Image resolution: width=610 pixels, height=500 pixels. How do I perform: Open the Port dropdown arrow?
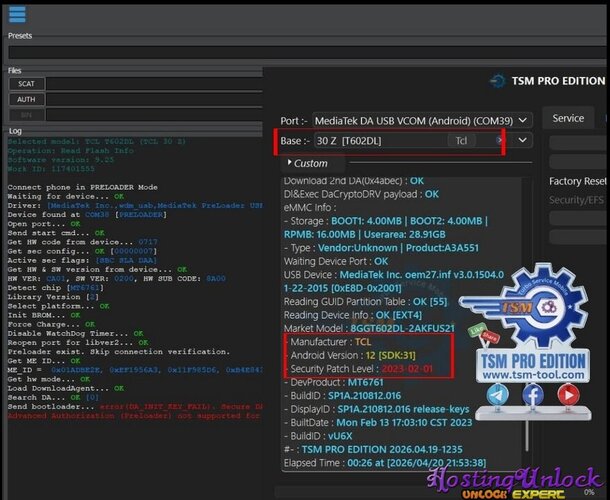[x=523, y=120]
